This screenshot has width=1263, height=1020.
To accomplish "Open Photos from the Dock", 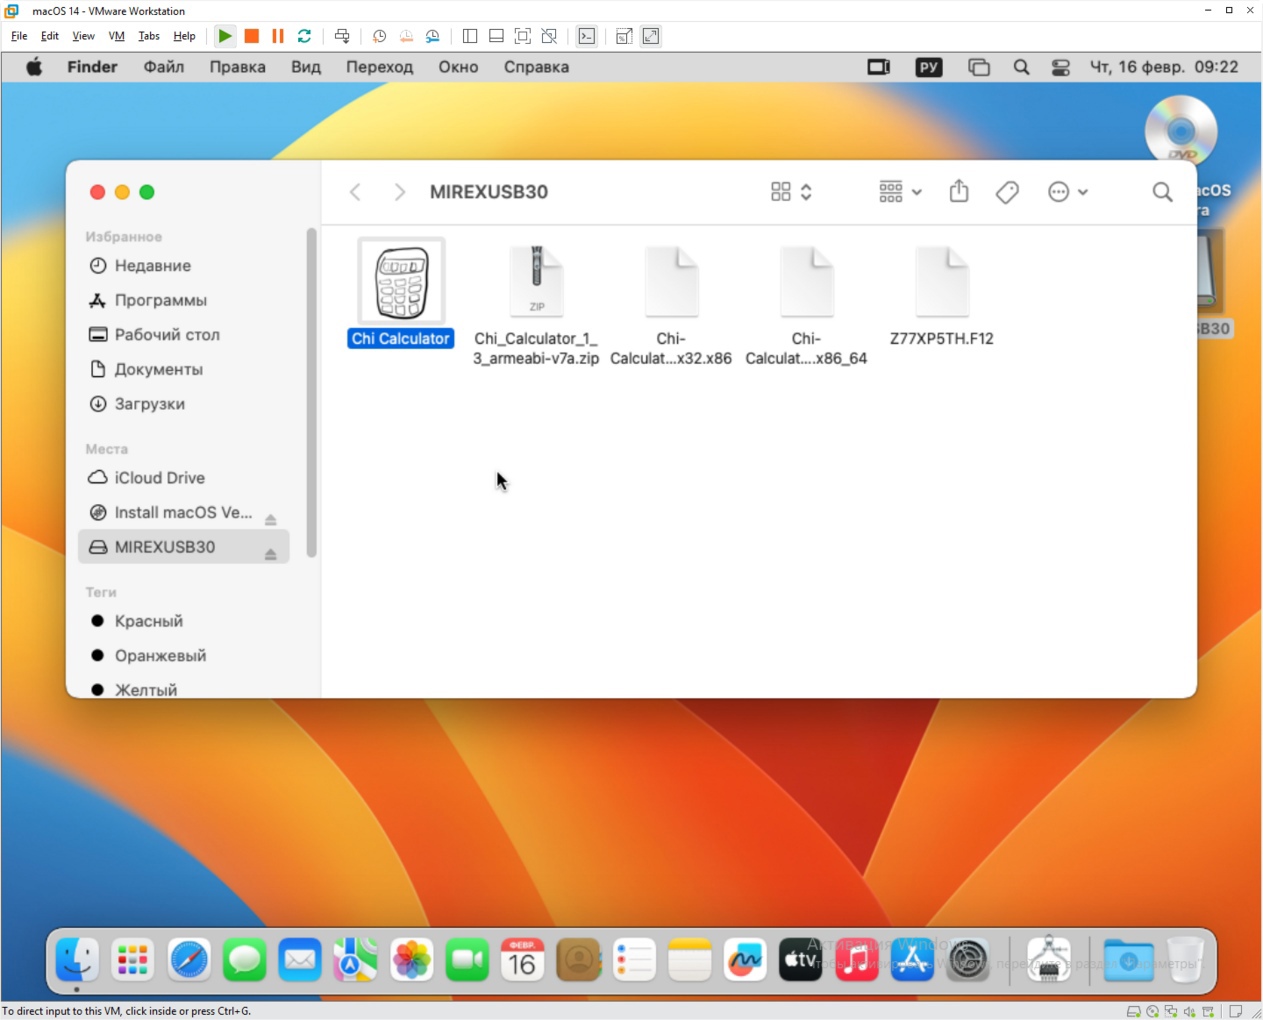I will pos(411,961).
